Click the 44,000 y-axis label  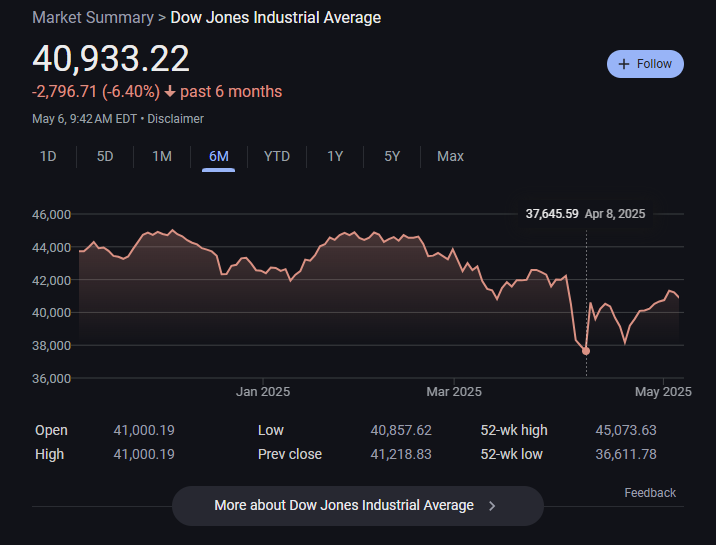[x=52, y=248]
